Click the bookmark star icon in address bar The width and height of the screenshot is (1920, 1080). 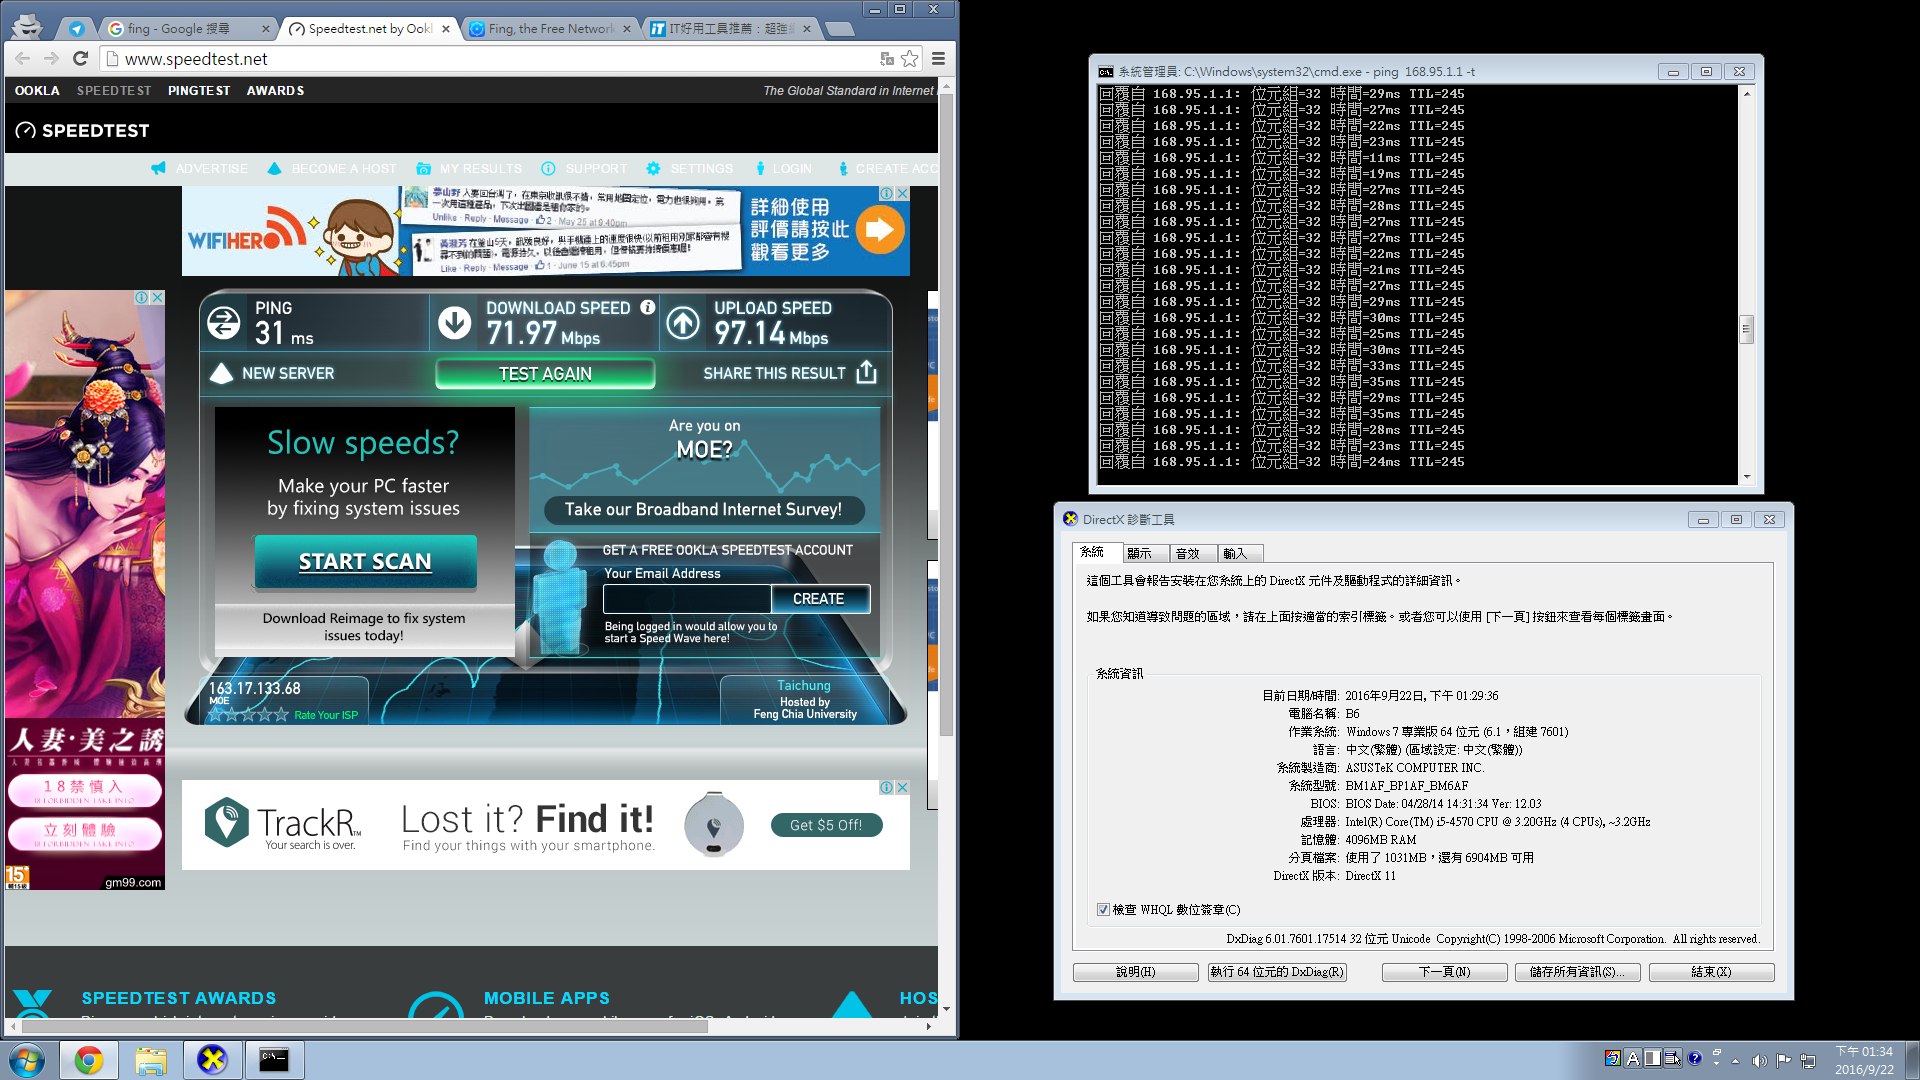click(909, 59)
